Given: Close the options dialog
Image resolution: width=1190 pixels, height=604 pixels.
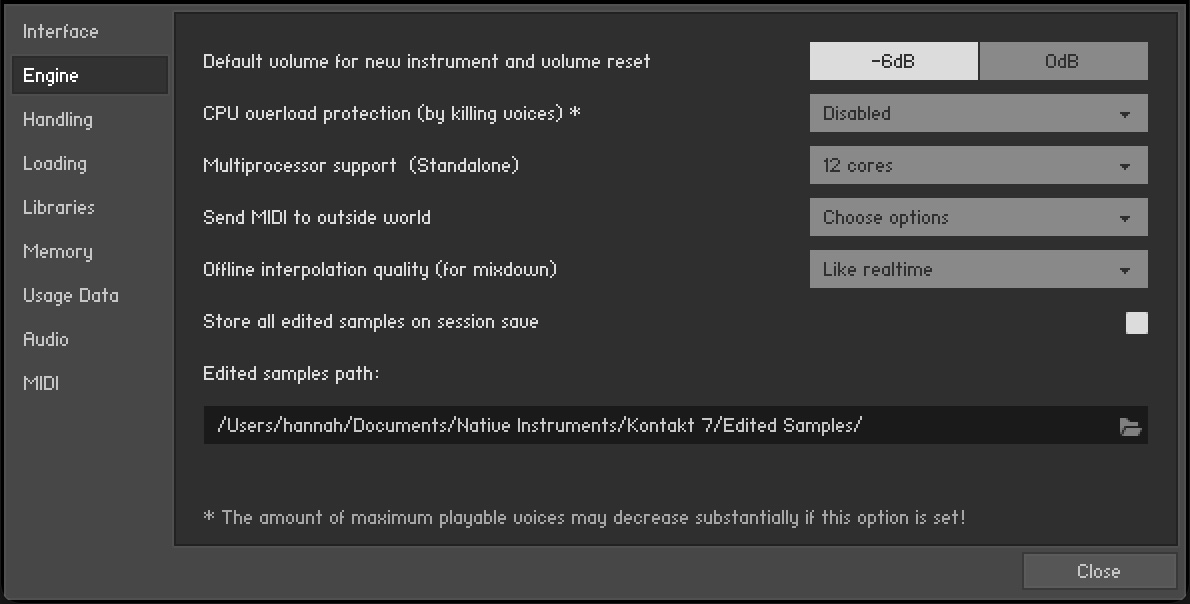Looking at the screenshot, I should [x=1098, y=571].
